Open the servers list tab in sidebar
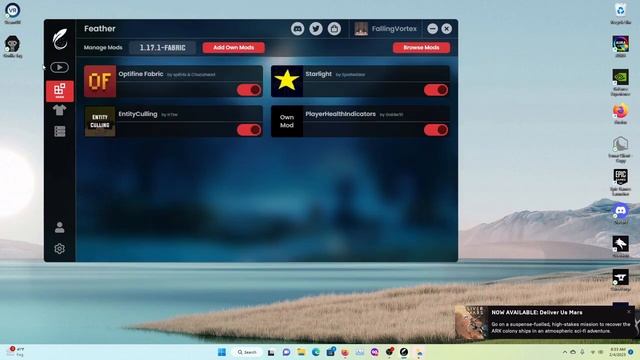Screen dimensions: 640x360 (60, 131)
